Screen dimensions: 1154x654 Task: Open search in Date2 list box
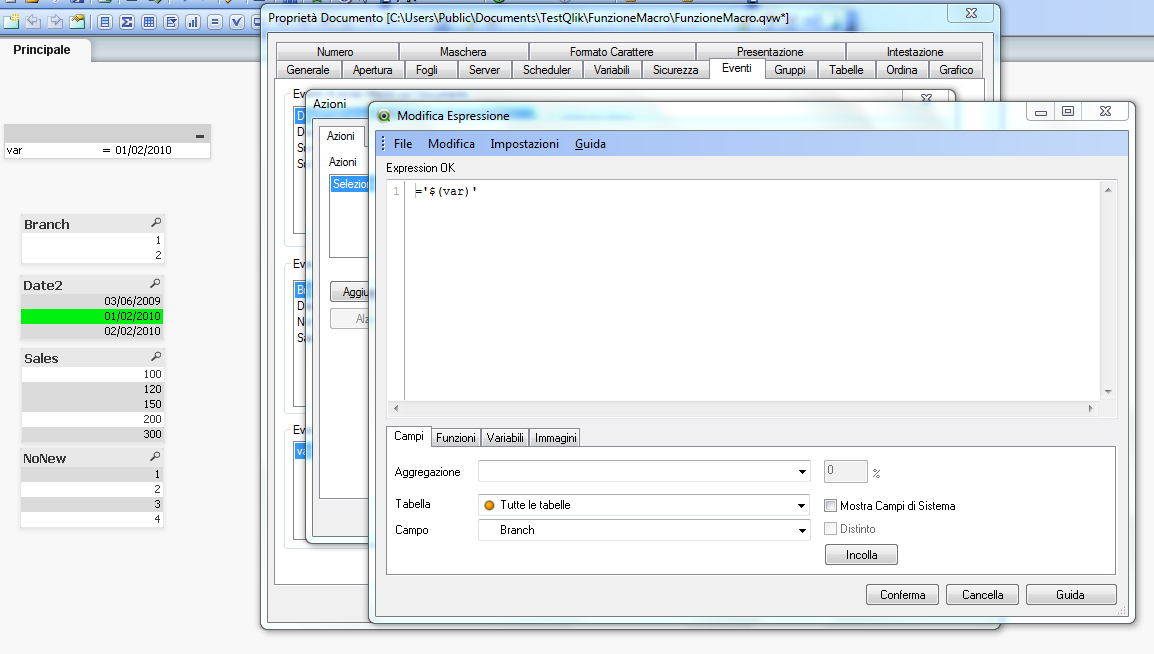pos(155,284)
